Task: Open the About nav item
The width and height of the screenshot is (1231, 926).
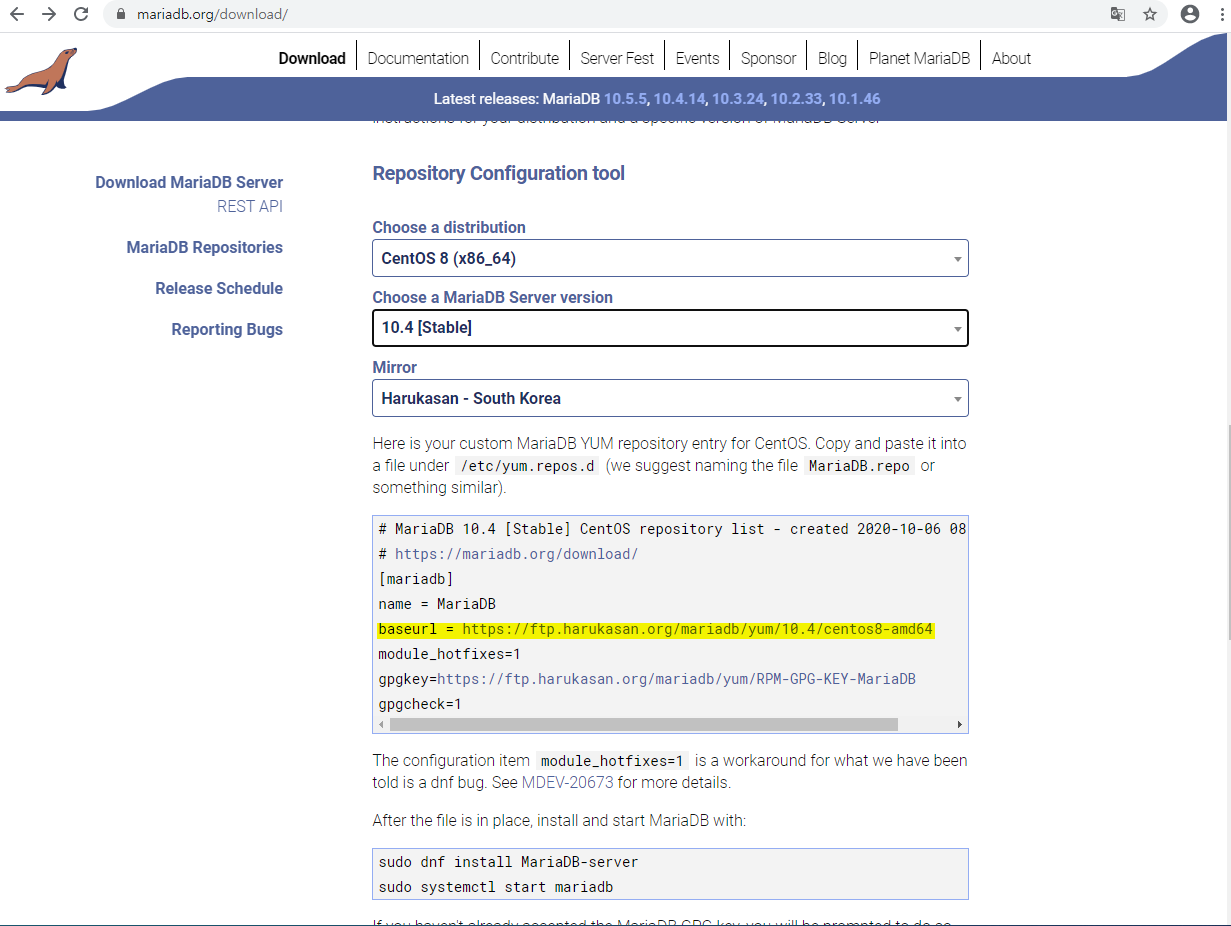Action: click(1011, 58)
